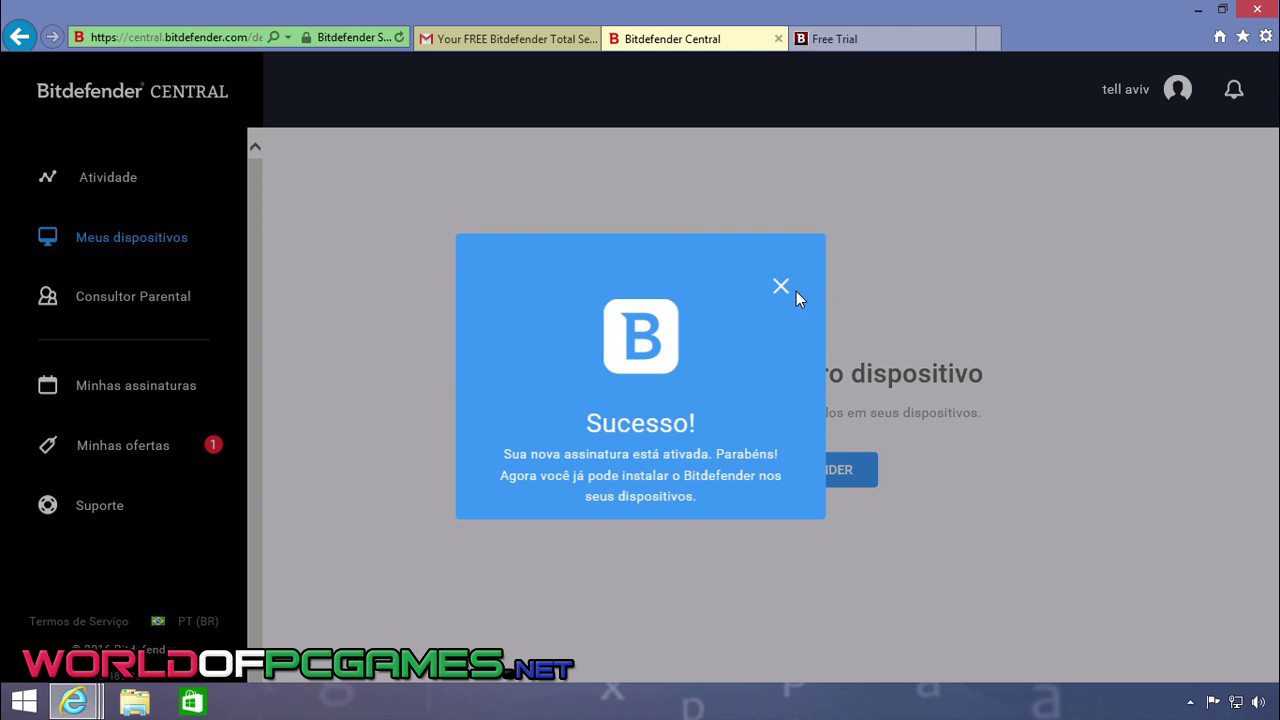Open File Explorer from the taskbar
The image size is (1280, 720).
[x=135, y=701]
